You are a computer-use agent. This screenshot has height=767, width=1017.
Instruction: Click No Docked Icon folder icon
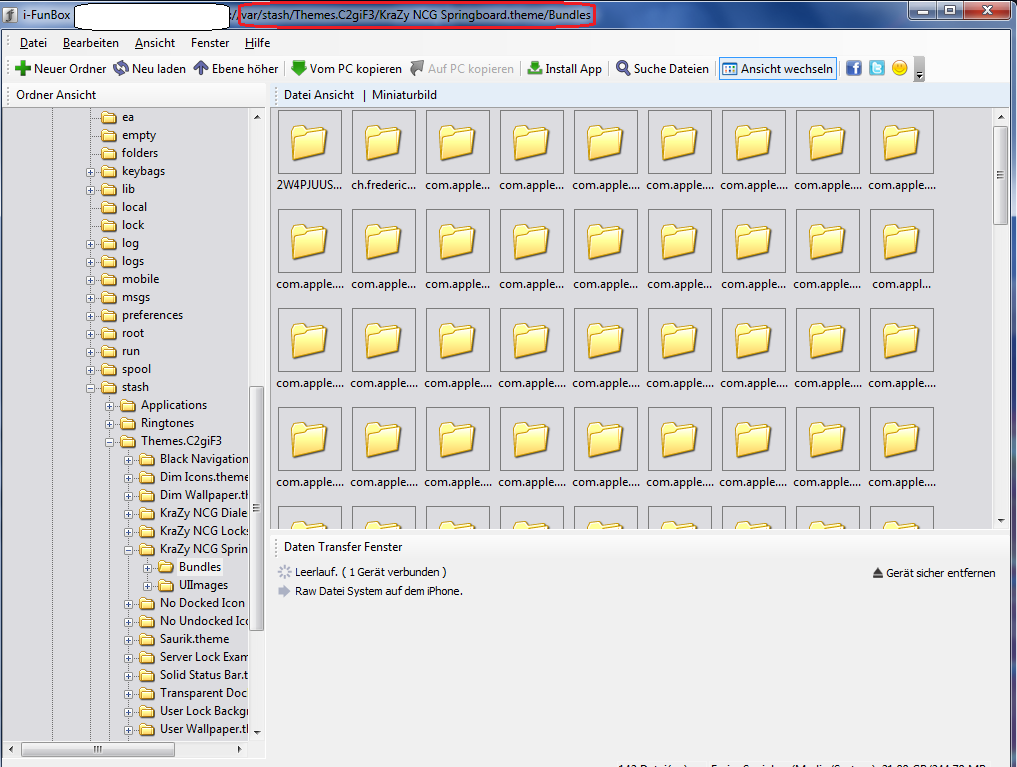tap(147, 604)
